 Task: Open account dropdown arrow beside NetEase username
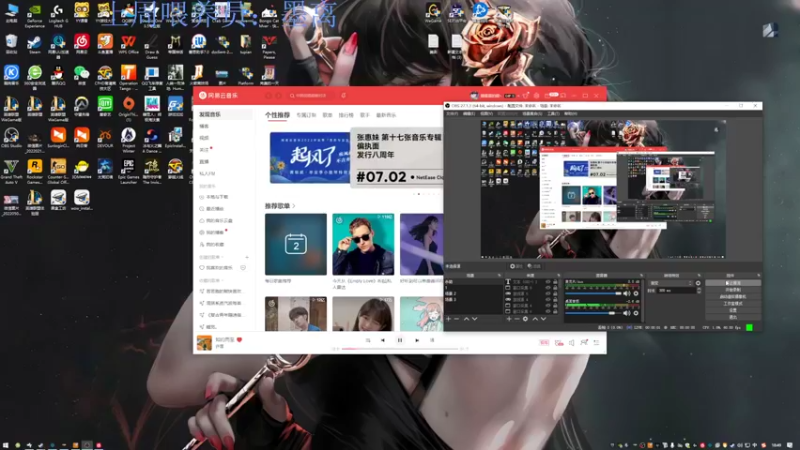click(518, 95)
